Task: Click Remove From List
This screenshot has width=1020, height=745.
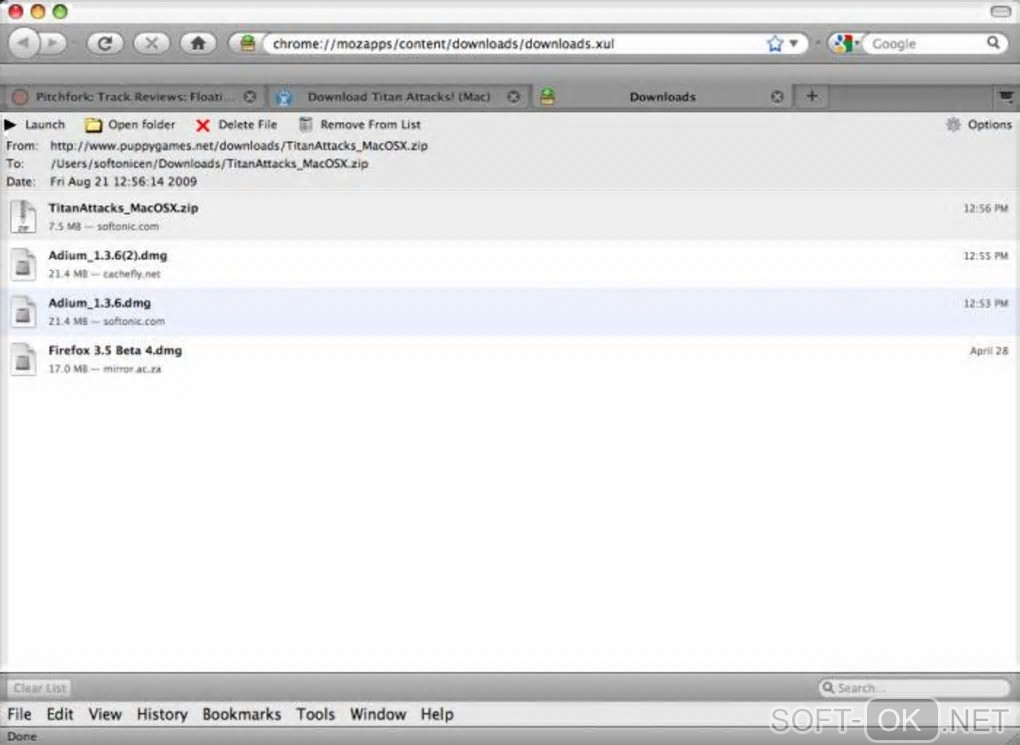Action: coord(360,124)
